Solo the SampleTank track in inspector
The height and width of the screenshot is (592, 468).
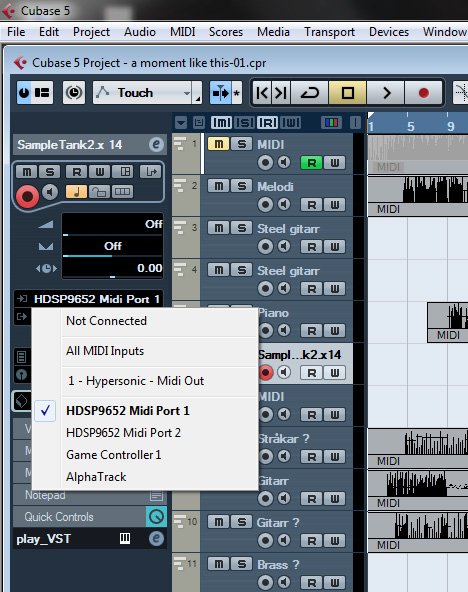pos(49,172)
